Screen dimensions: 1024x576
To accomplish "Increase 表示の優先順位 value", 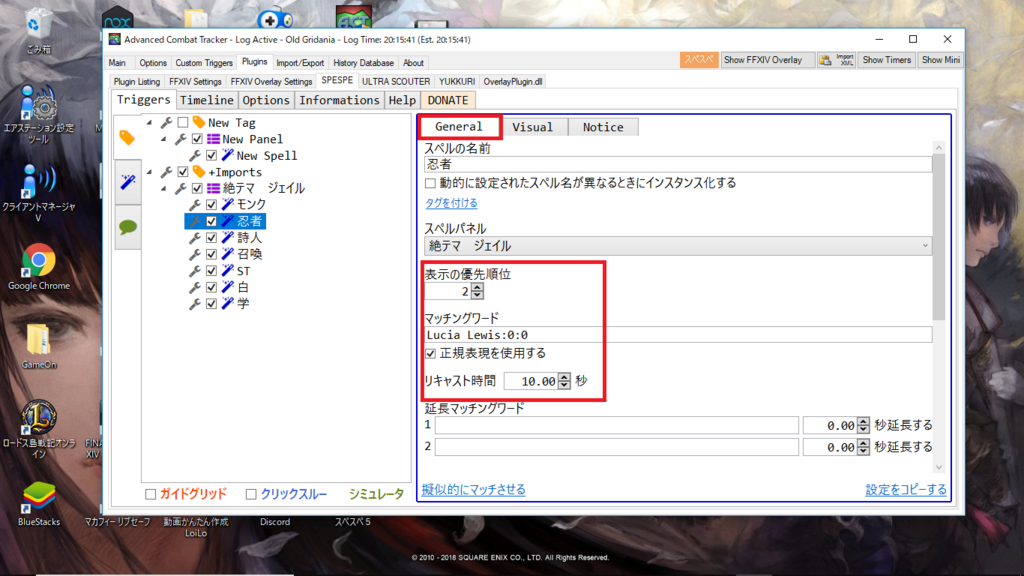I will coord(477,287).
